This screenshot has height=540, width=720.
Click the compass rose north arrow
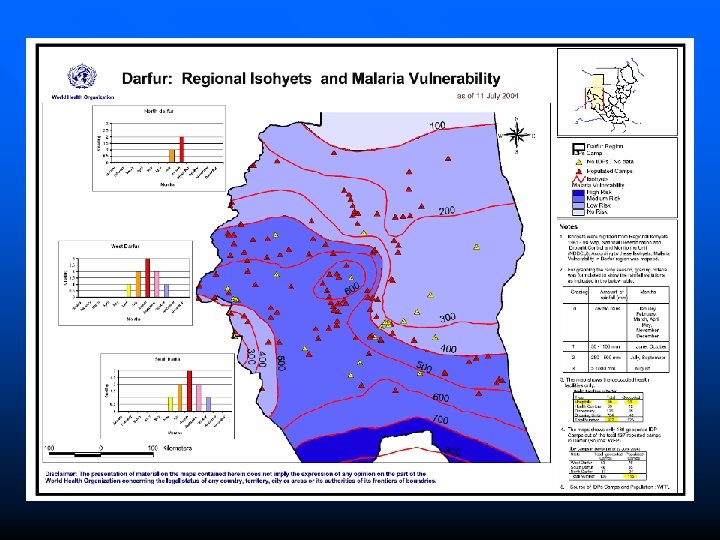click(517, 135)
